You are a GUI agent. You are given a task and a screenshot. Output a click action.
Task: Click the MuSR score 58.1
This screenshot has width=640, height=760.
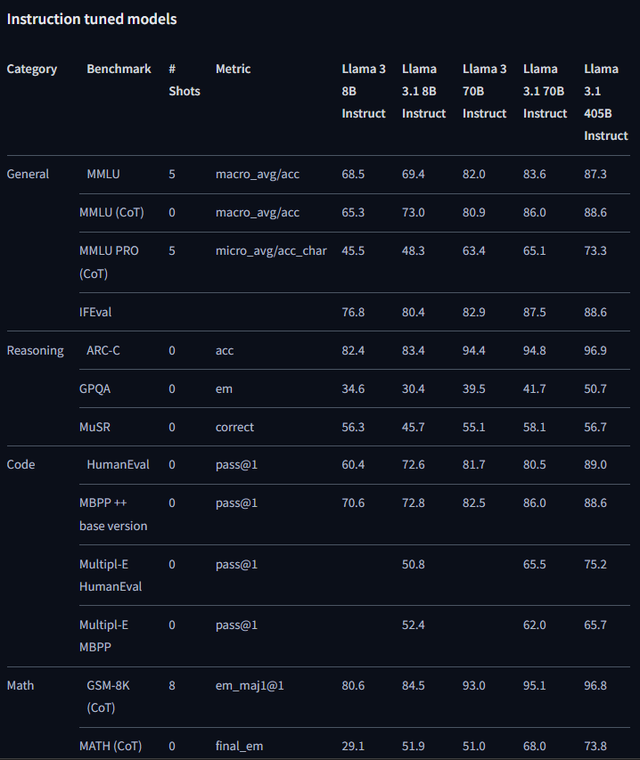[534, 427]
